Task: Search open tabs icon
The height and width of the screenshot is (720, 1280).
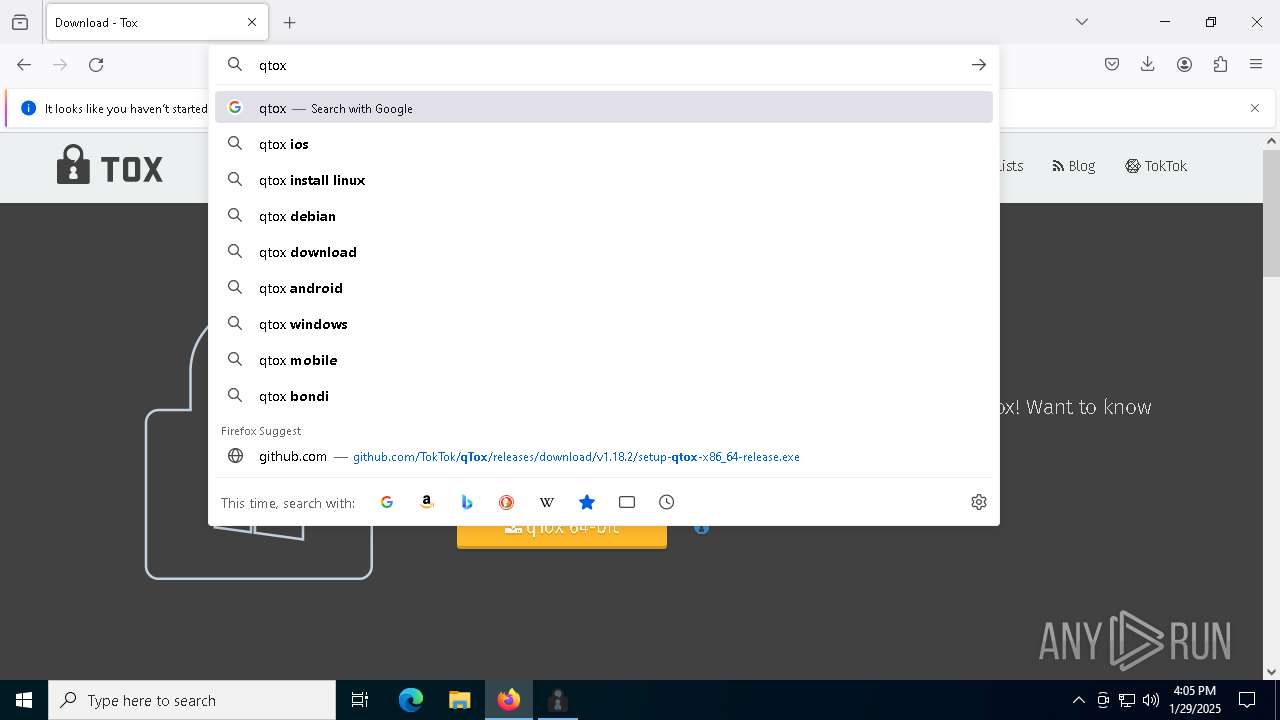Action: (627, 502)
